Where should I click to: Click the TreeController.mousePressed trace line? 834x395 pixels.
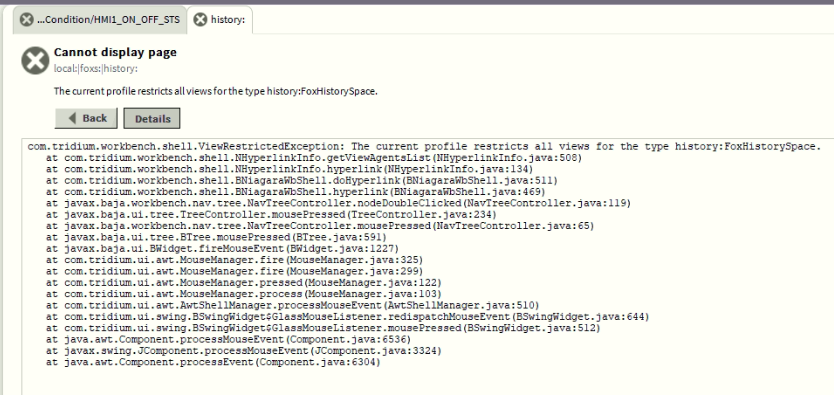tap(271, 214)
